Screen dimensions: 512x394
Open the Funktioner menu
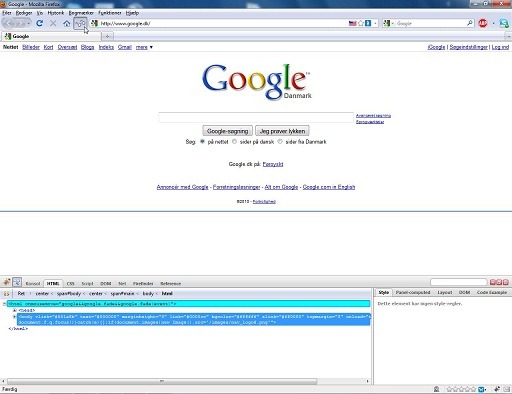(110, 13)
